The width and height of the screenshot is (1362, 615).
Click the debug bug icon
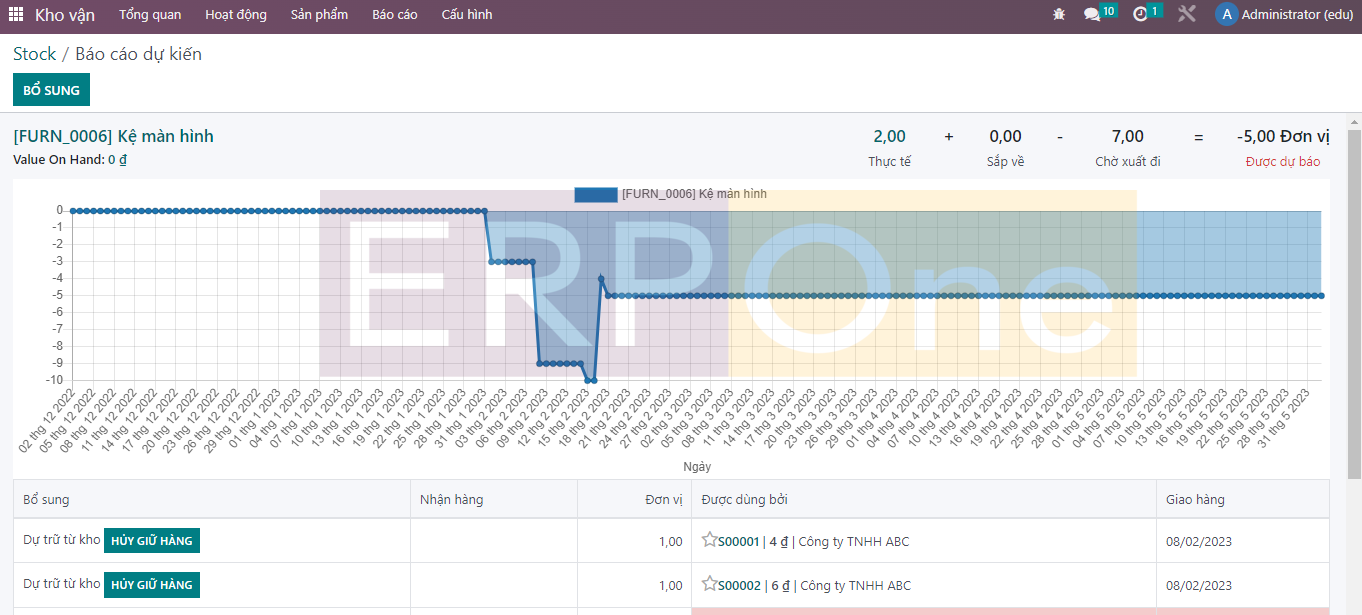tap(1059, 15)
